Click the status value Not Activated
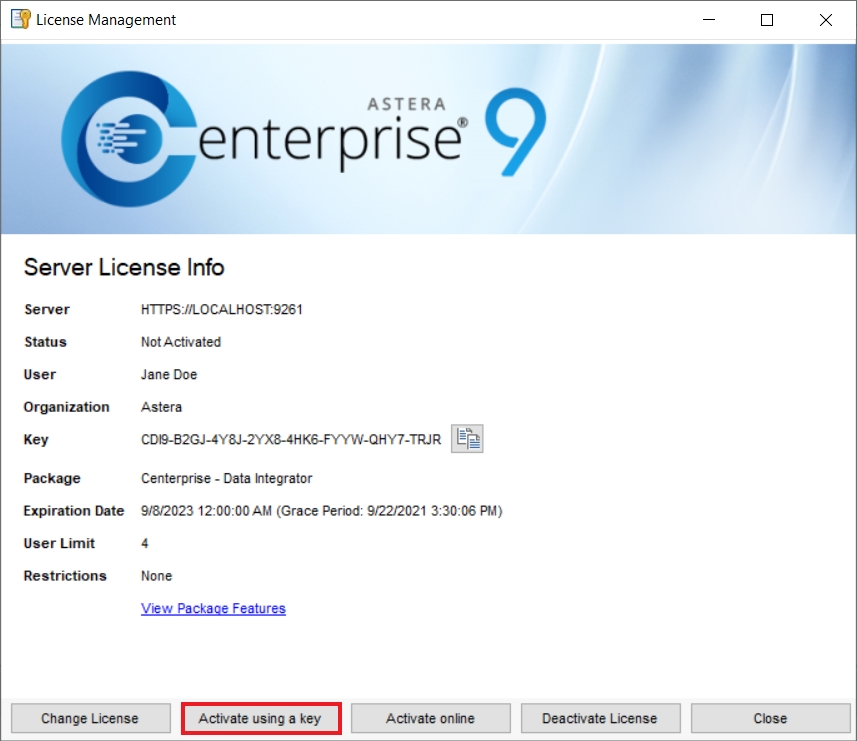Screen dimensions: 857x741 tap(181, 342)
